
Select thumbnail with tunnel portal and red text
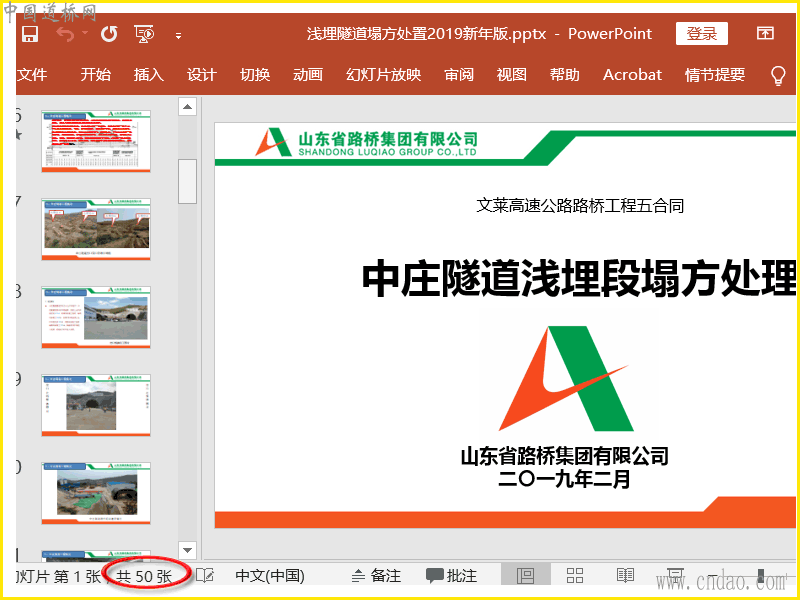[x=96, y=317]
